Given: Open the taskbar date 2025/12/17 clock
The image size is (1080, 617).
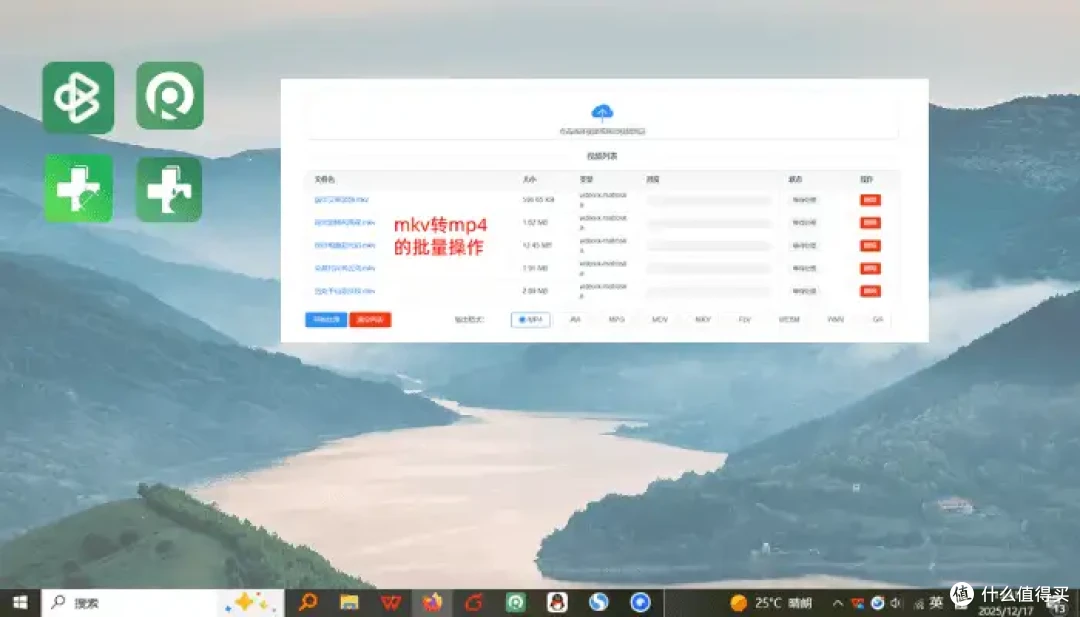Looking at the screenshot, I should tap(1006, 610).
